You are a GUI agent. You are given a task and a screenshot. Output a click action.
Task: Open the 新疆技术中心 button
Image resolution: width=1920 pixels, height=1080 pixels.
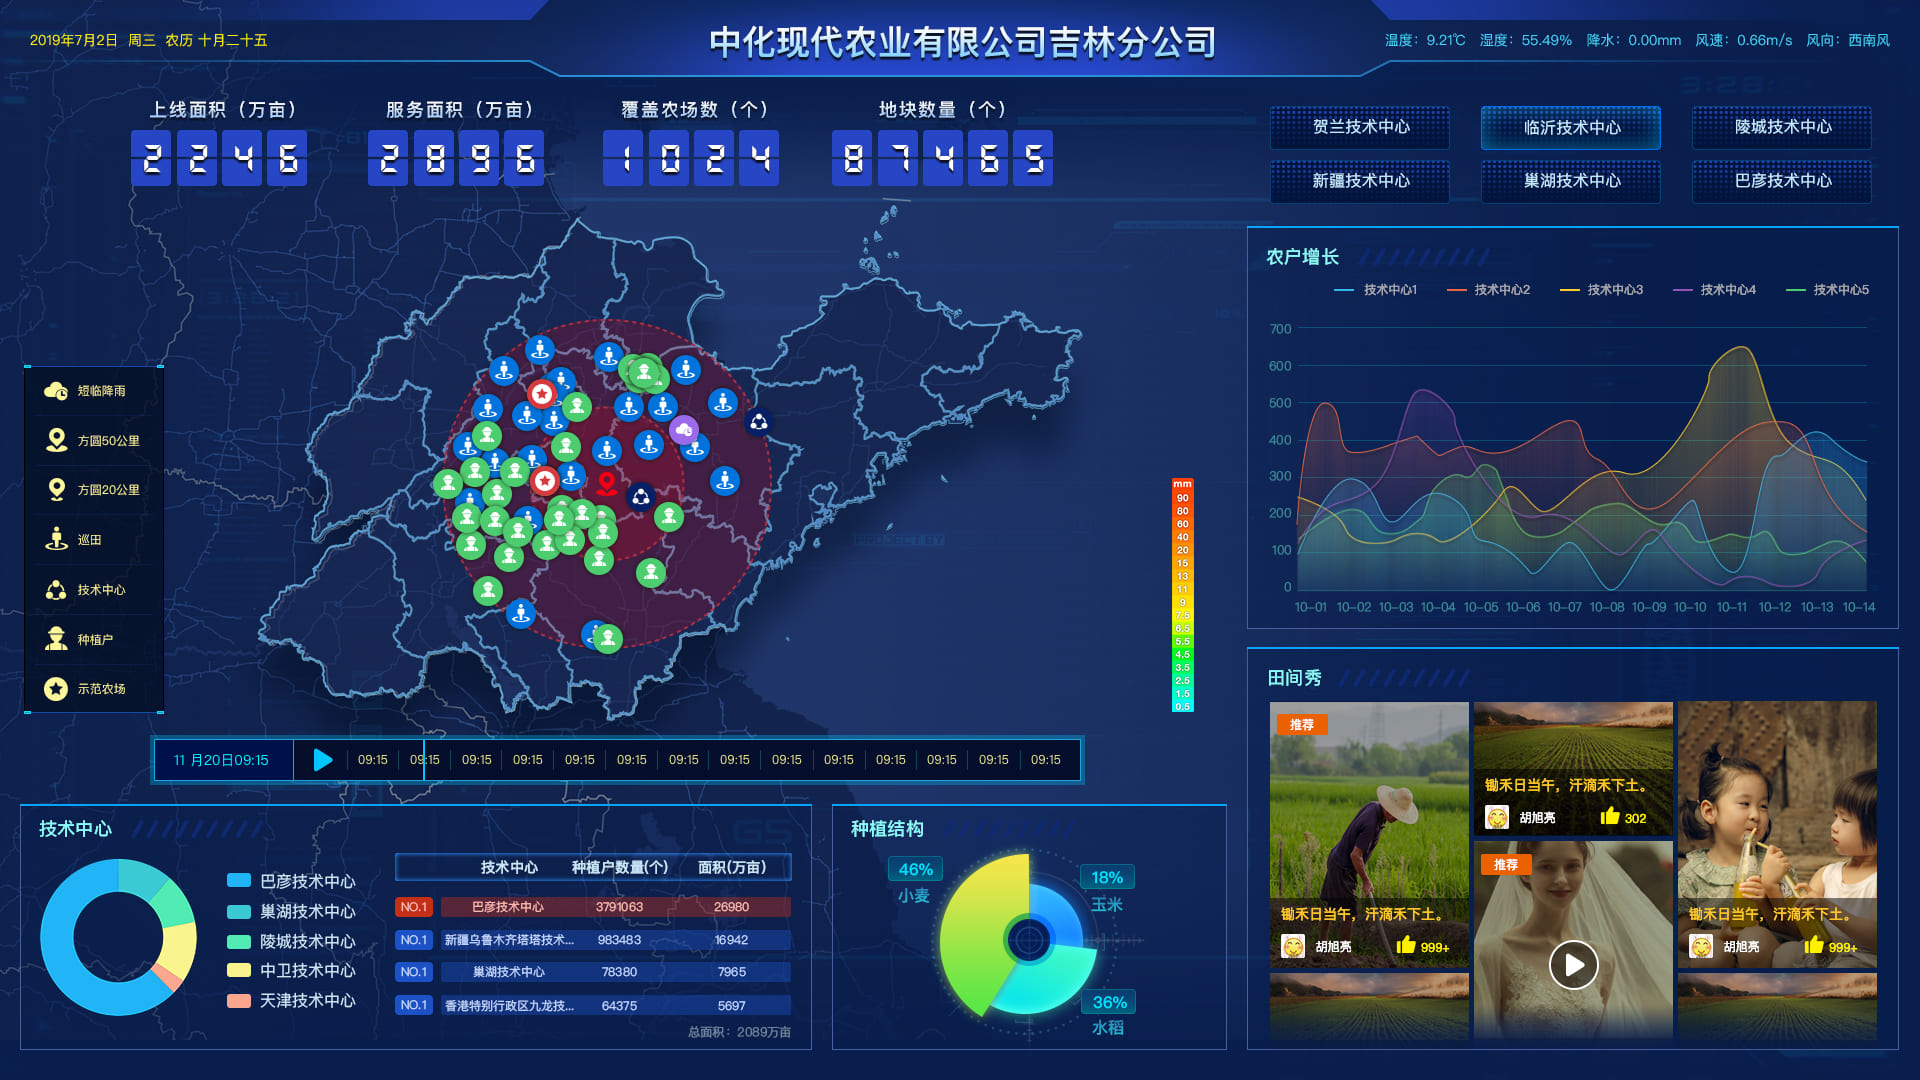tap(1360, 181)
